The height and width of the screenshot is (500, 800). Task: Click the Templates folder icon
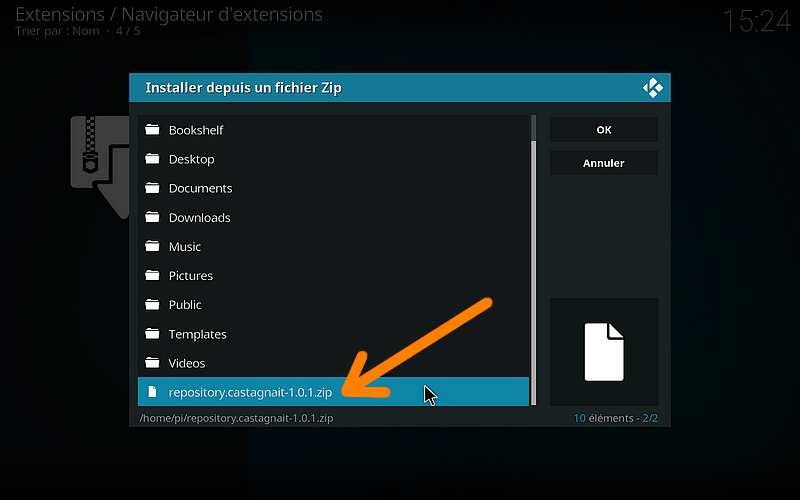(152, 333)
